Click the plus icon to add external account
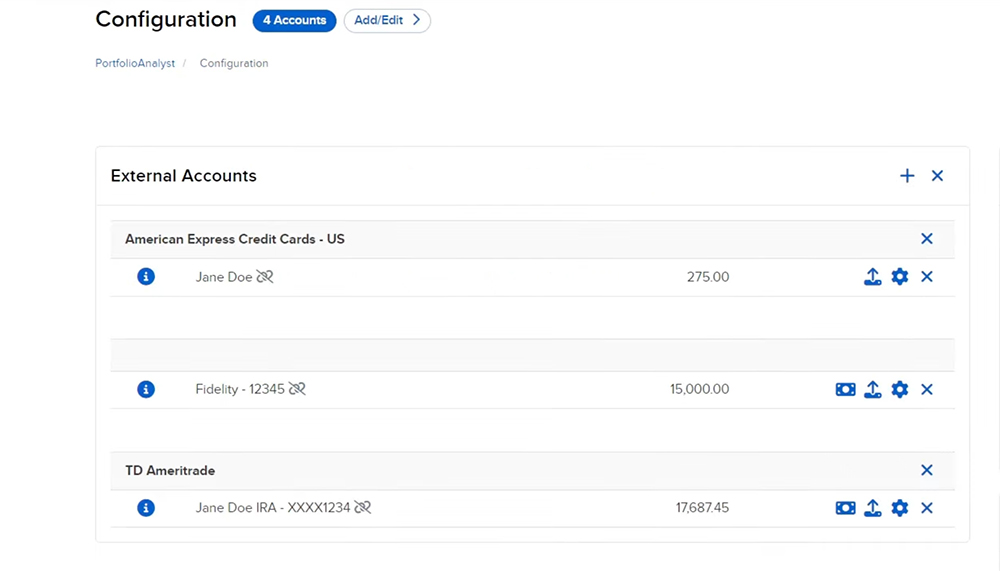The width and height of the screenshot is (1000, 571). tap(907, 176)
